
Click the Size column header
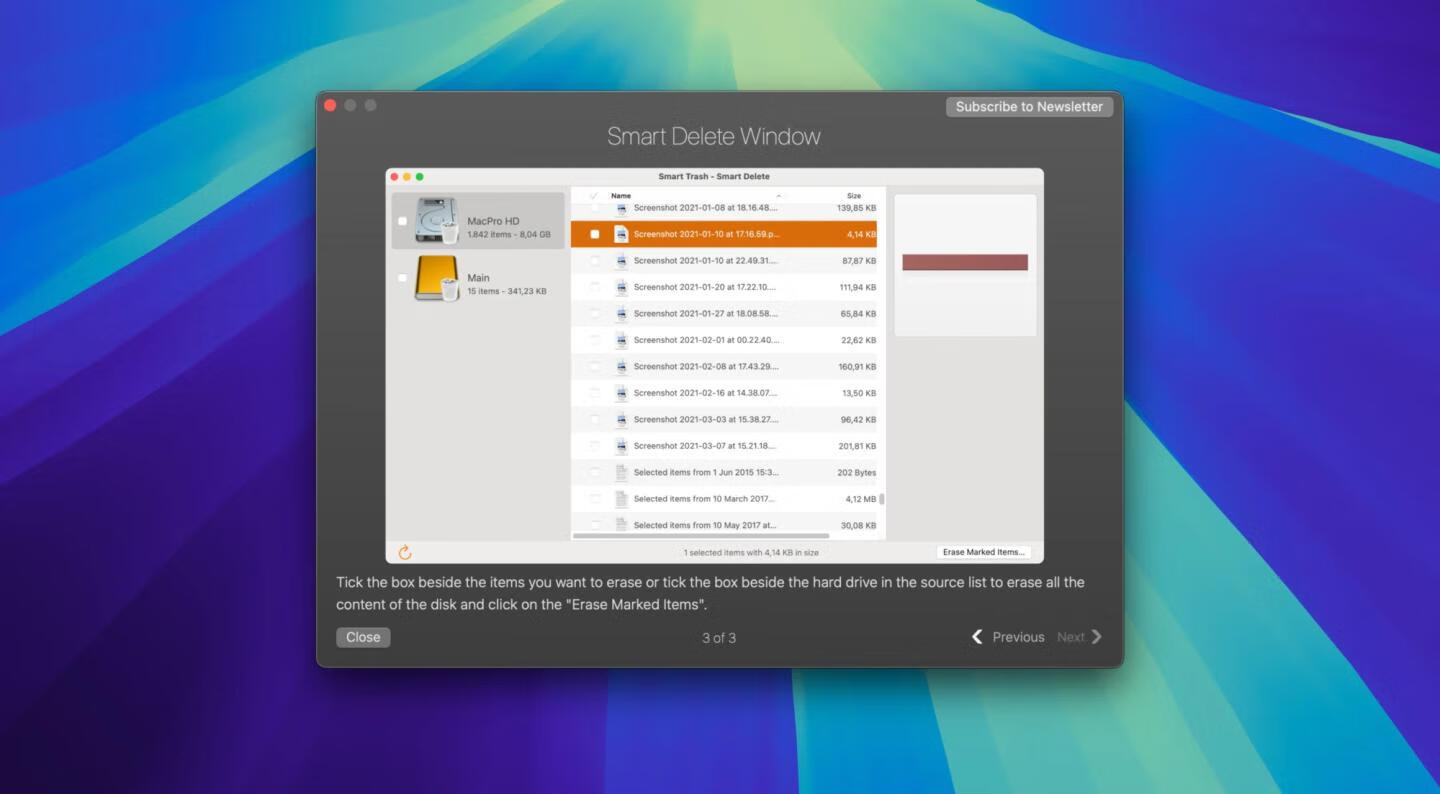[853, 196]
